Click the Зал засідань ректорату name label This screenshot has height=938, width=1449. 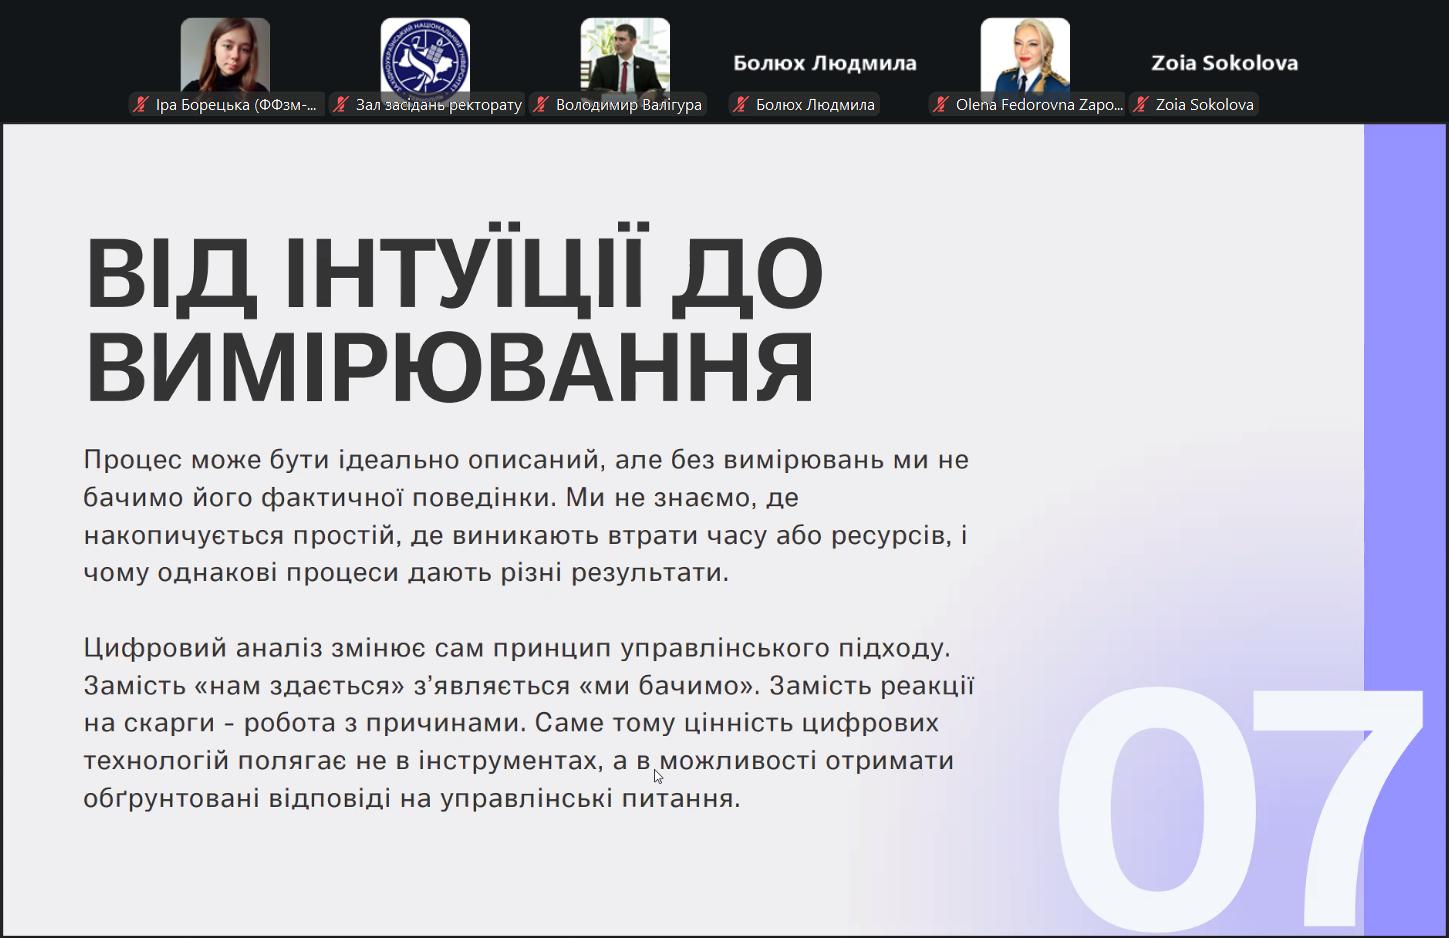(438, 105)
